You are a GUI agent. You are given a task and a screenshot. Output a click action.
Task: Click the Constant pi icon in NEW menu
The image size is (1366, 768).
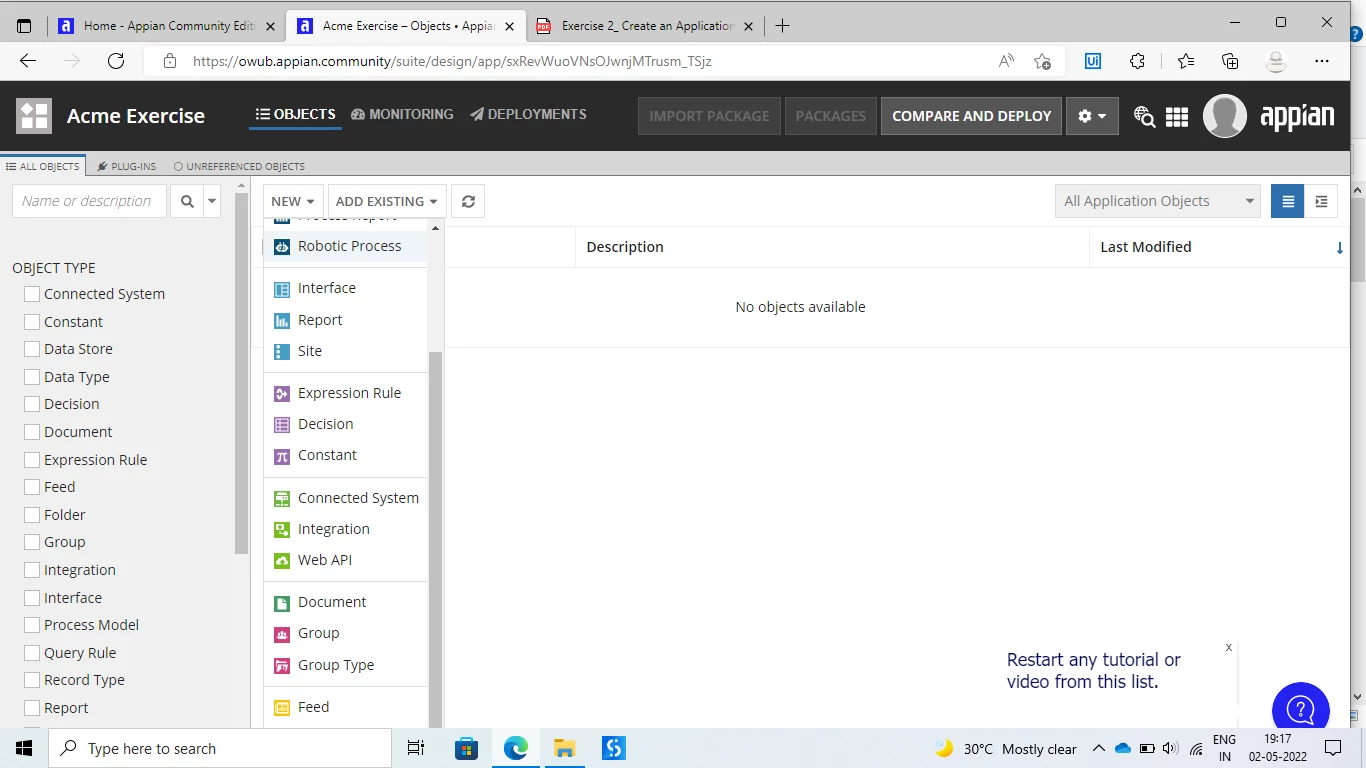[x=282, y=455]
